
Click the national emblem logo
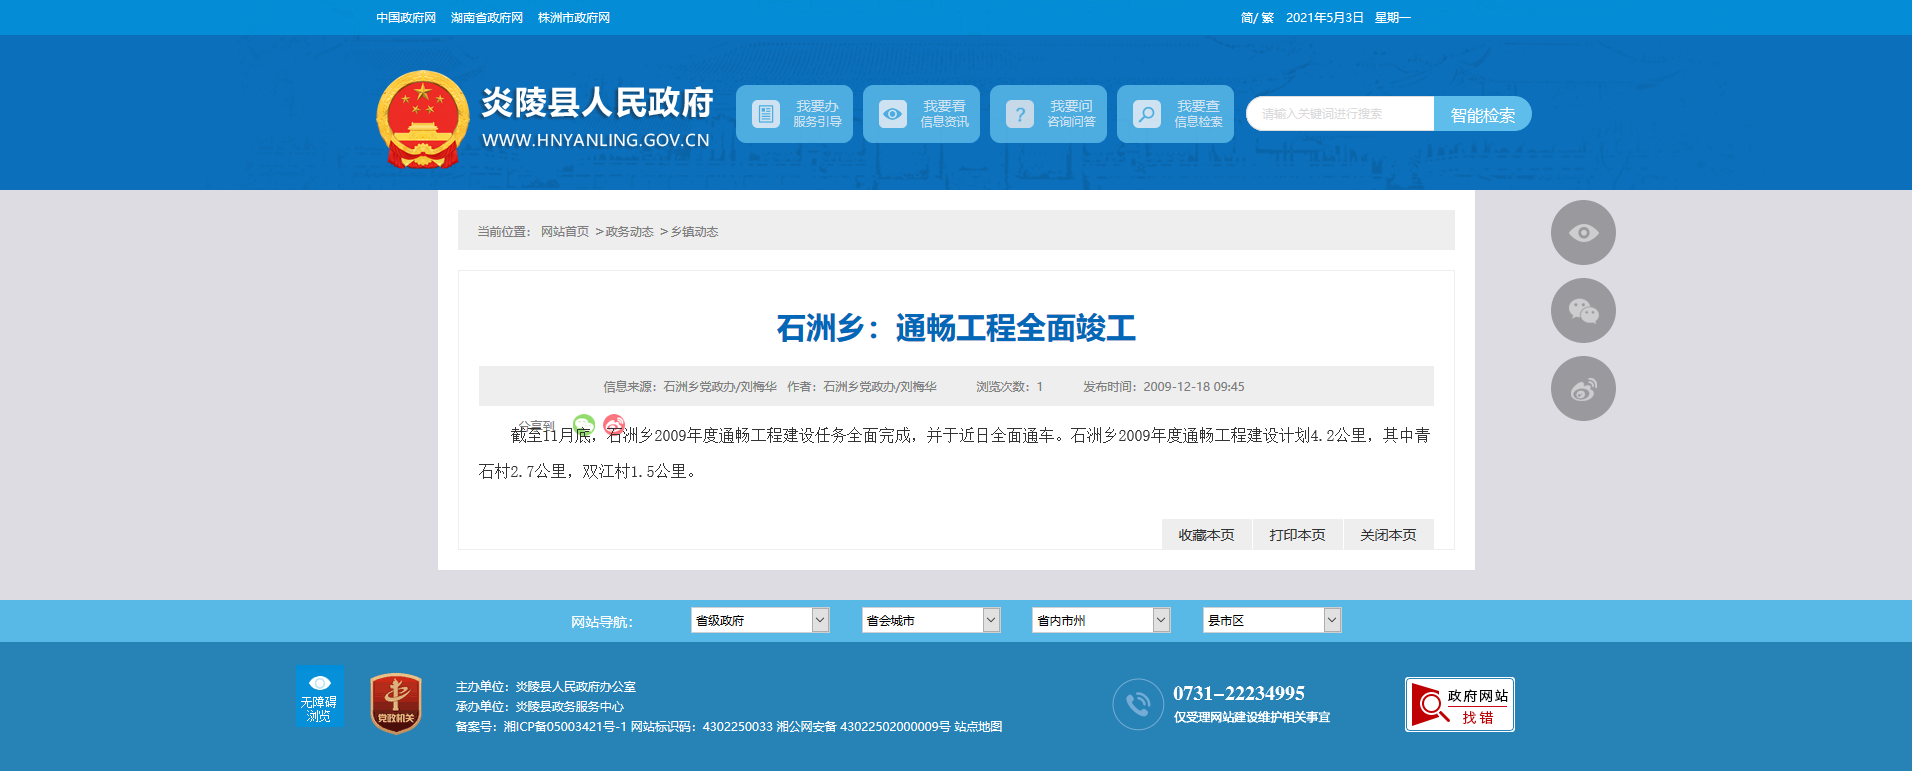pos(422,119)
